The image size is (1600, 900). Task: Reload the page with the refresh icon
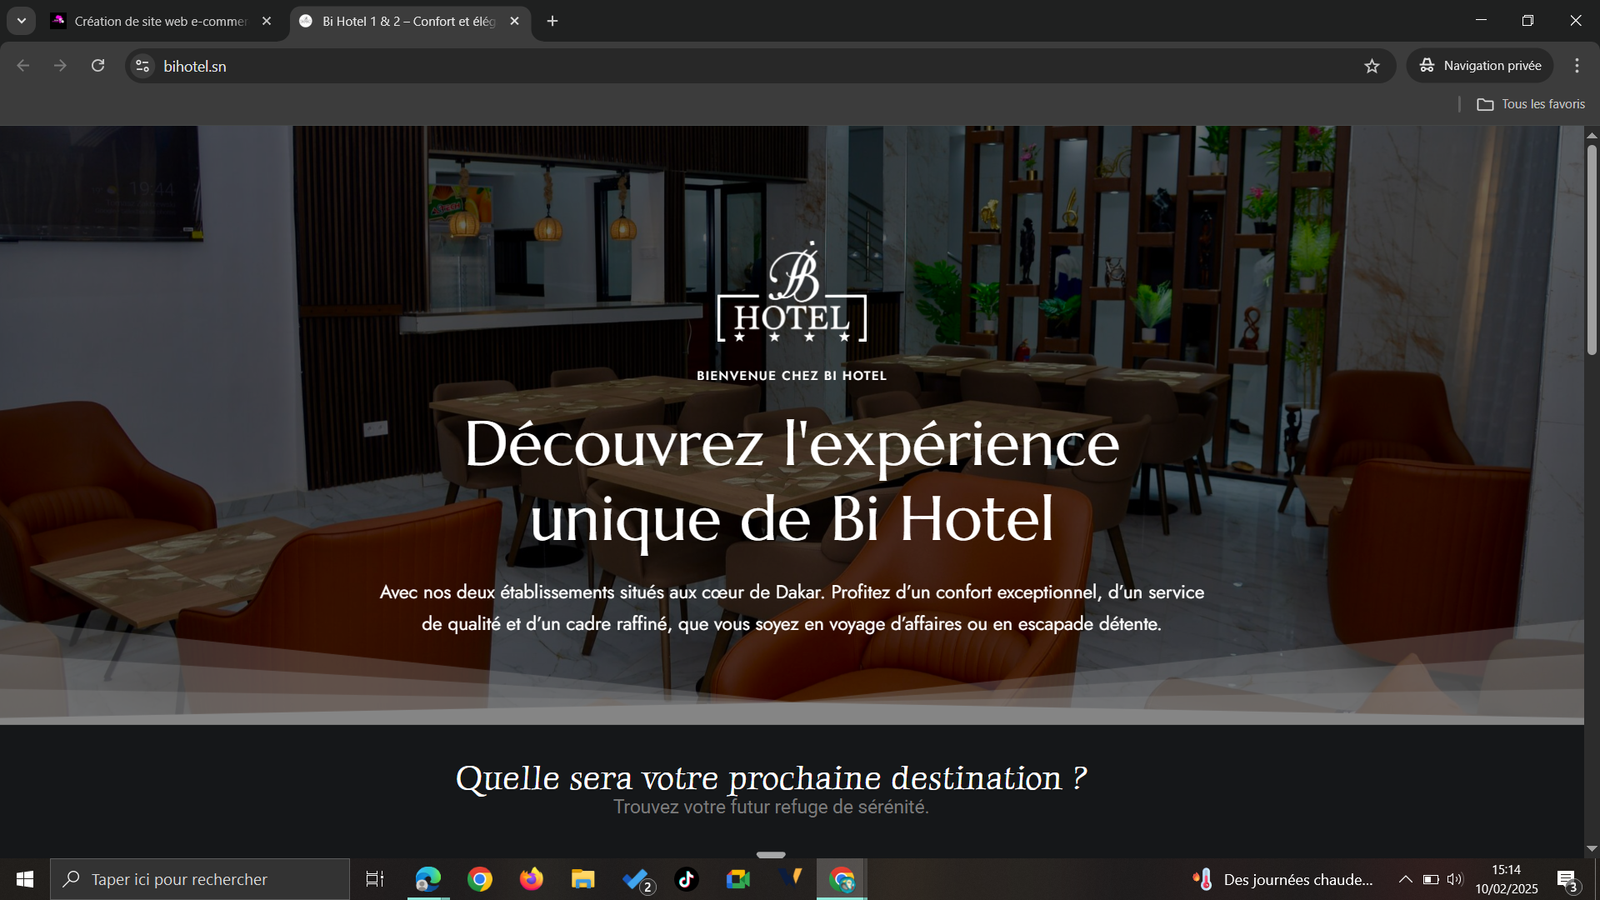point(98,66)
